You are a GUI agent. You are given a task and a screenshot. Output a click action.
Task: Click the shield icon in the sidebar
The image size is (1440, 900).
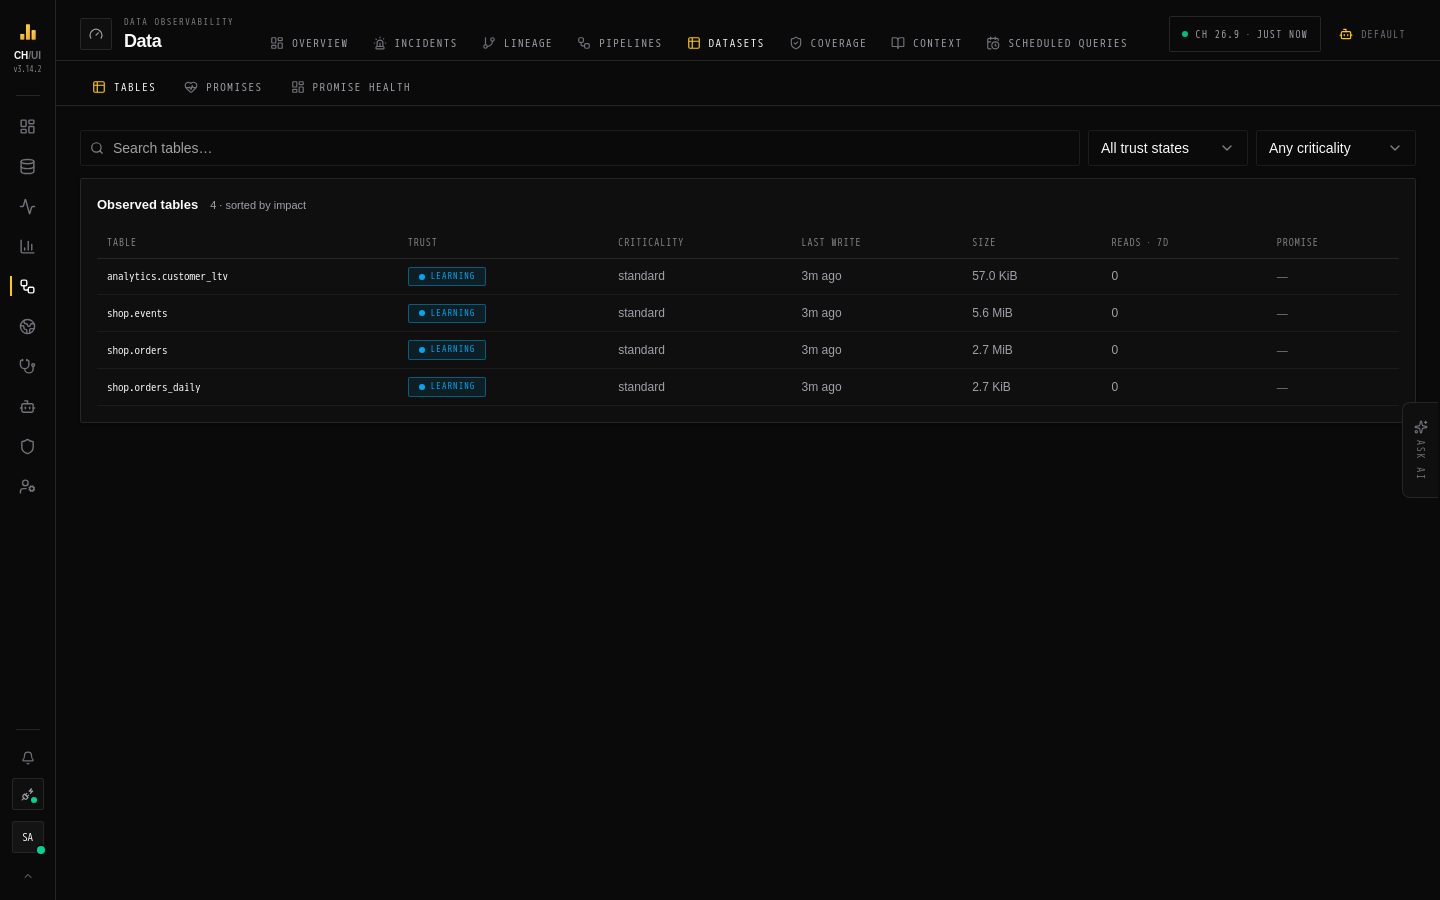(27, 447)
